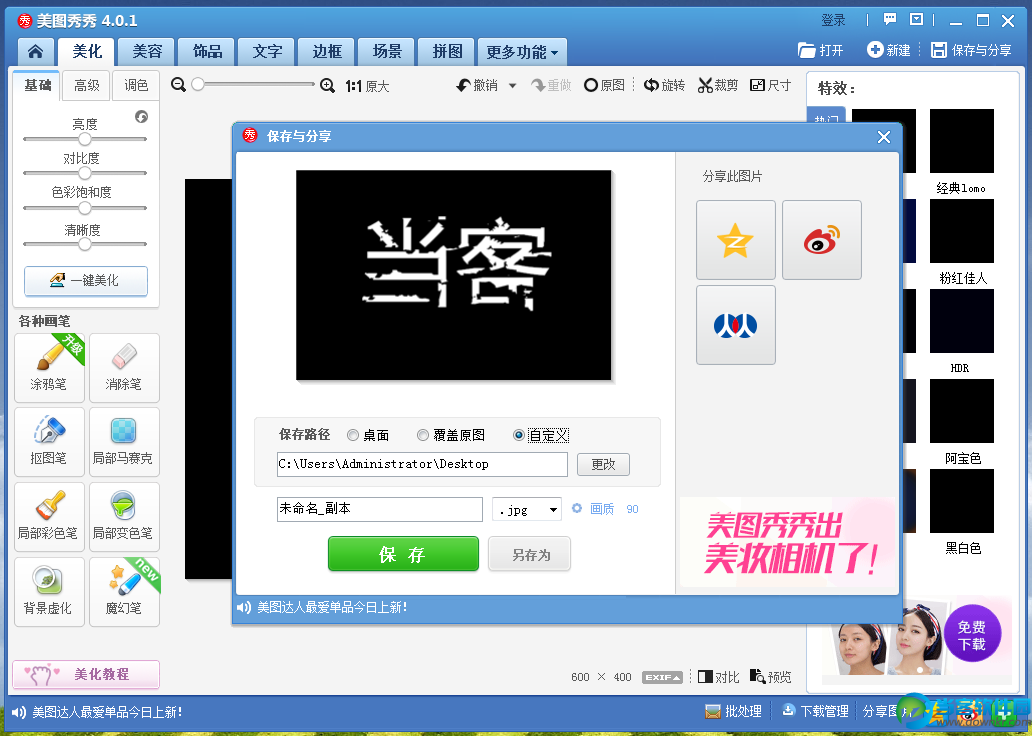Click 重做 redo in toolbar
This screenshot has width=1032, height=736.
pos(552,86)
